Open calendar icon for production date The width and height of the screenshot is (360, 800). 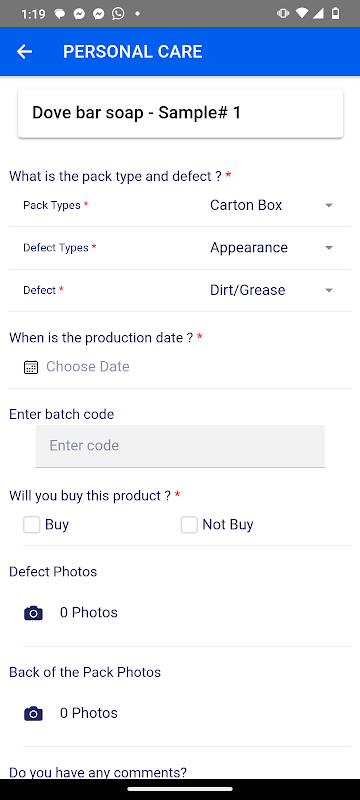[31, 367]
